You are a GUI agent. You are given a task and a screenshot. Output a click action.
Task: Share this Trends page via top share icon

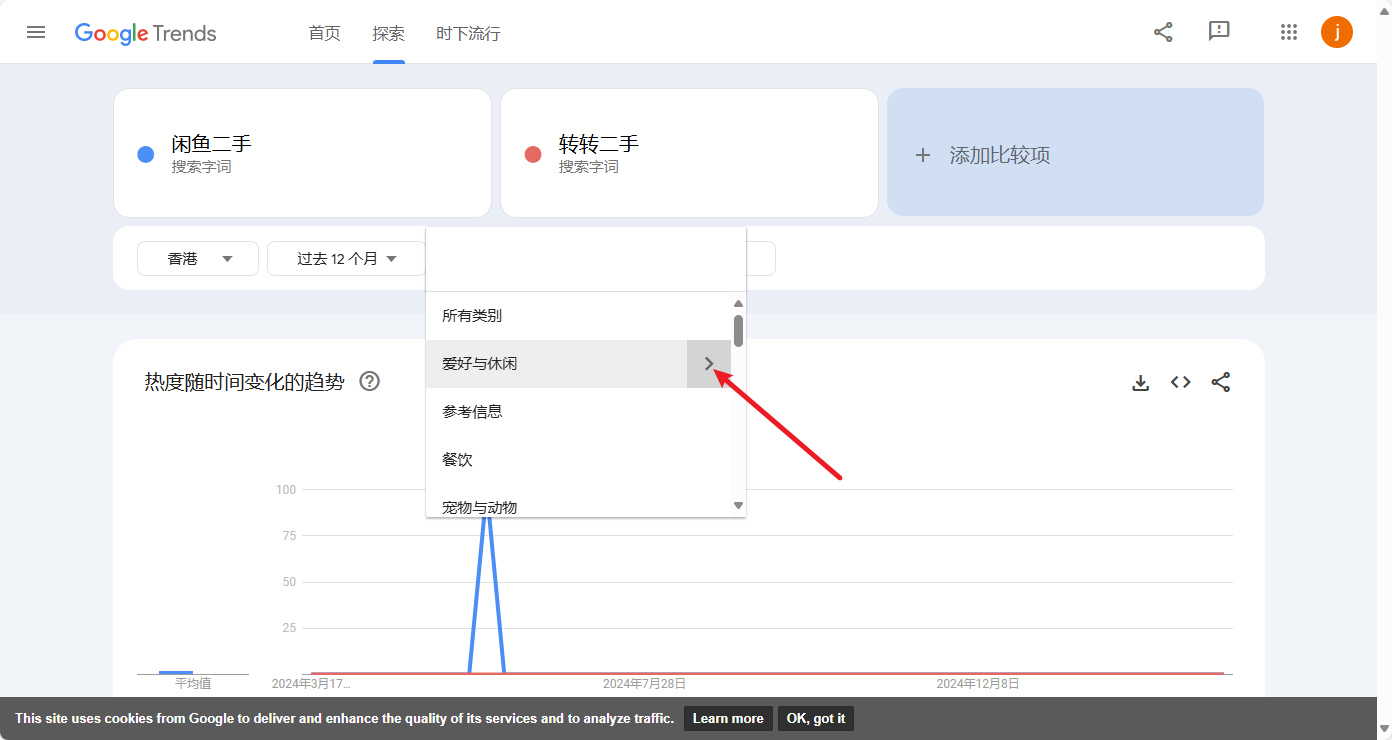[x=1163, y=32]
